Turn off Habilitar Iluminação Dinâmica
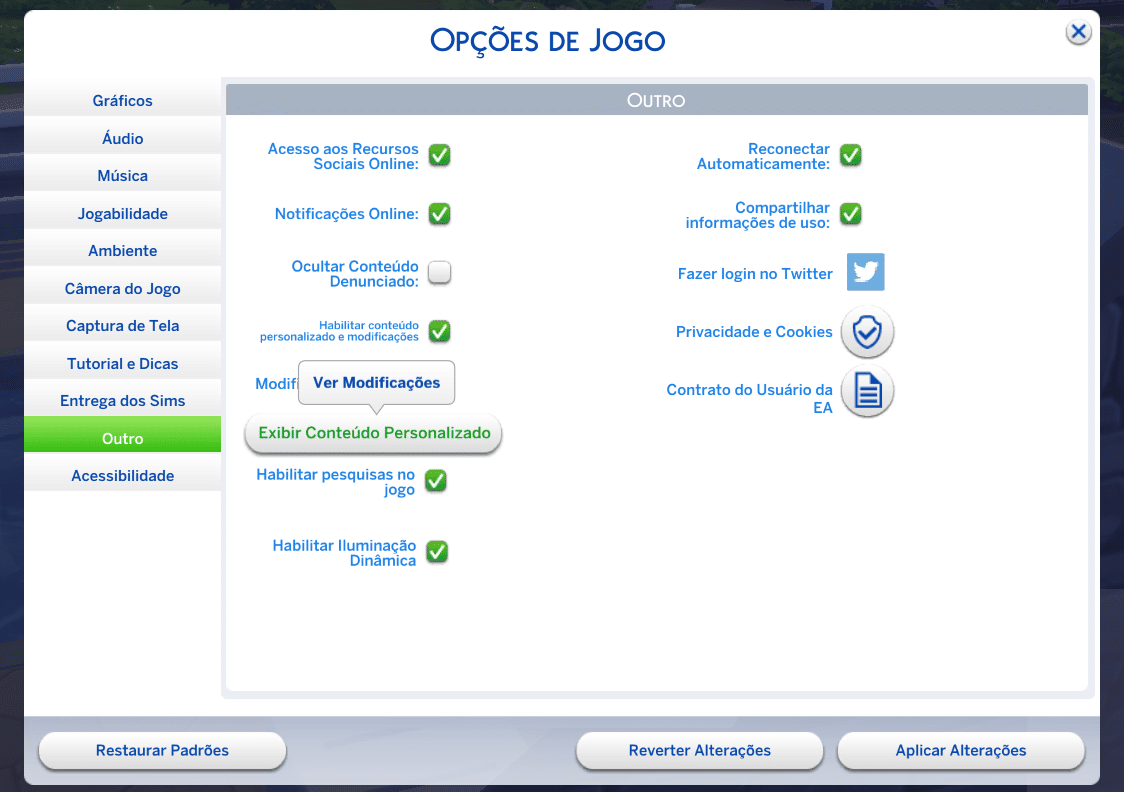This screenshot has height=792, width=1124. click(x=436, y=552)
